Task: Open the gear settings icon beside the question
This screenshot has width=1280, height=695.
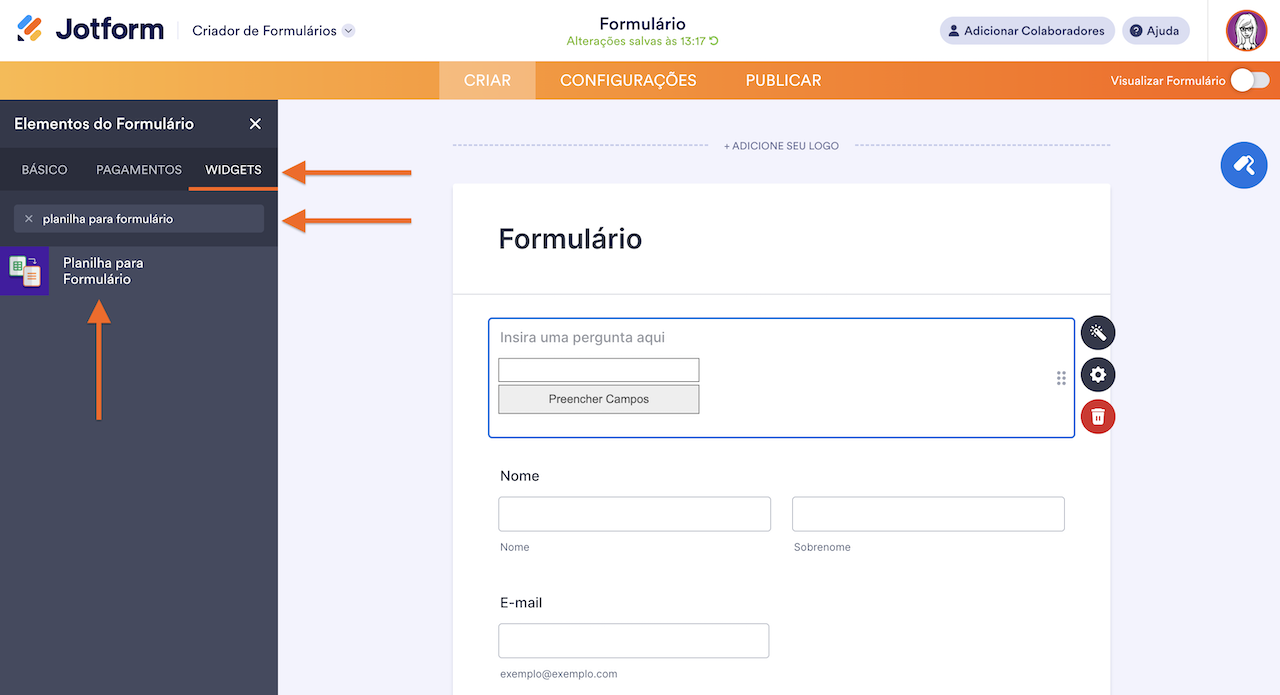Action: 1097,374
